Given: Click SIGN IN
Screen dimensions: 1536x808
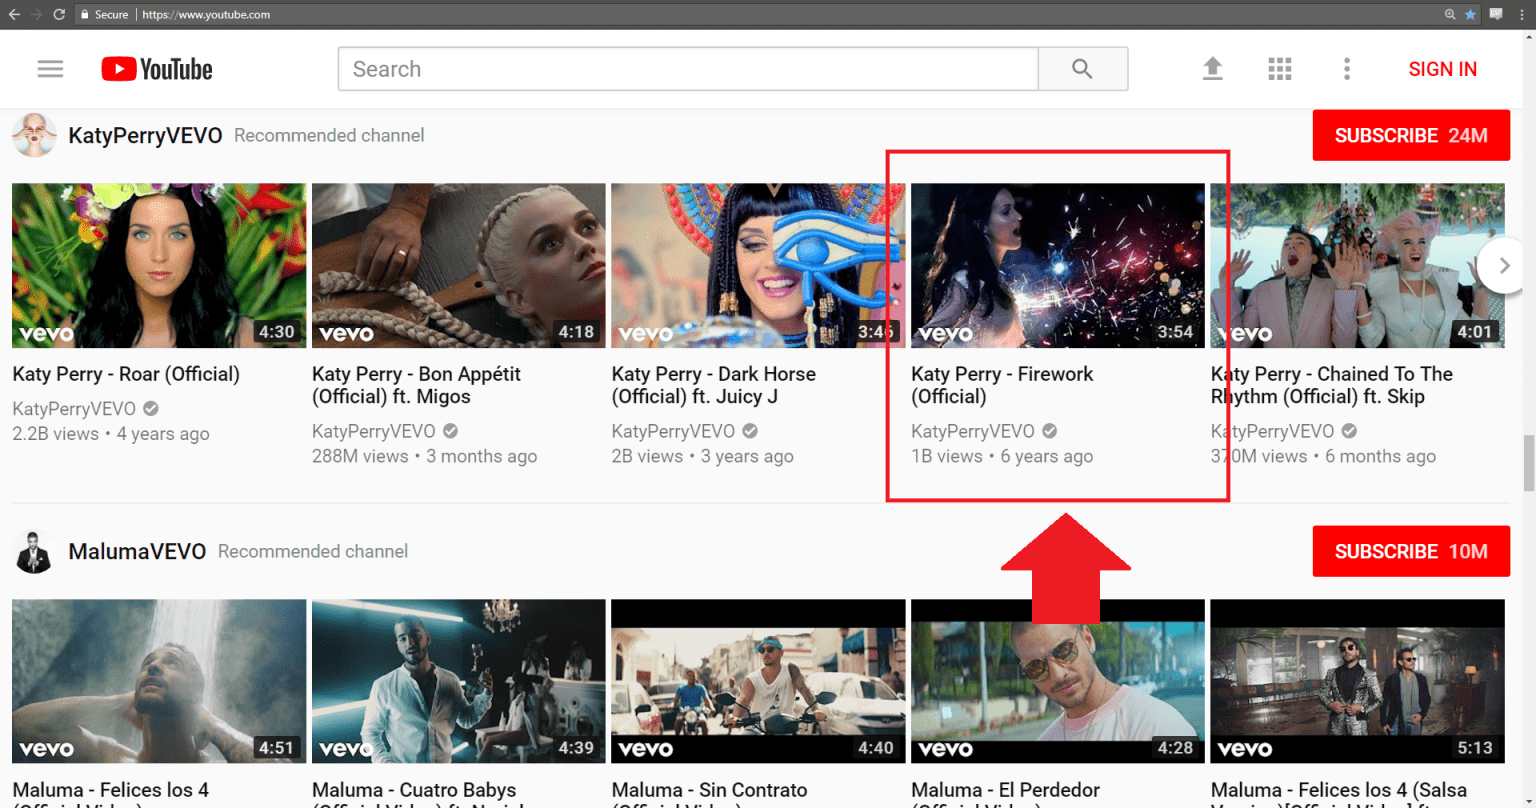Looking at the screenshot, I should 1442,69.
